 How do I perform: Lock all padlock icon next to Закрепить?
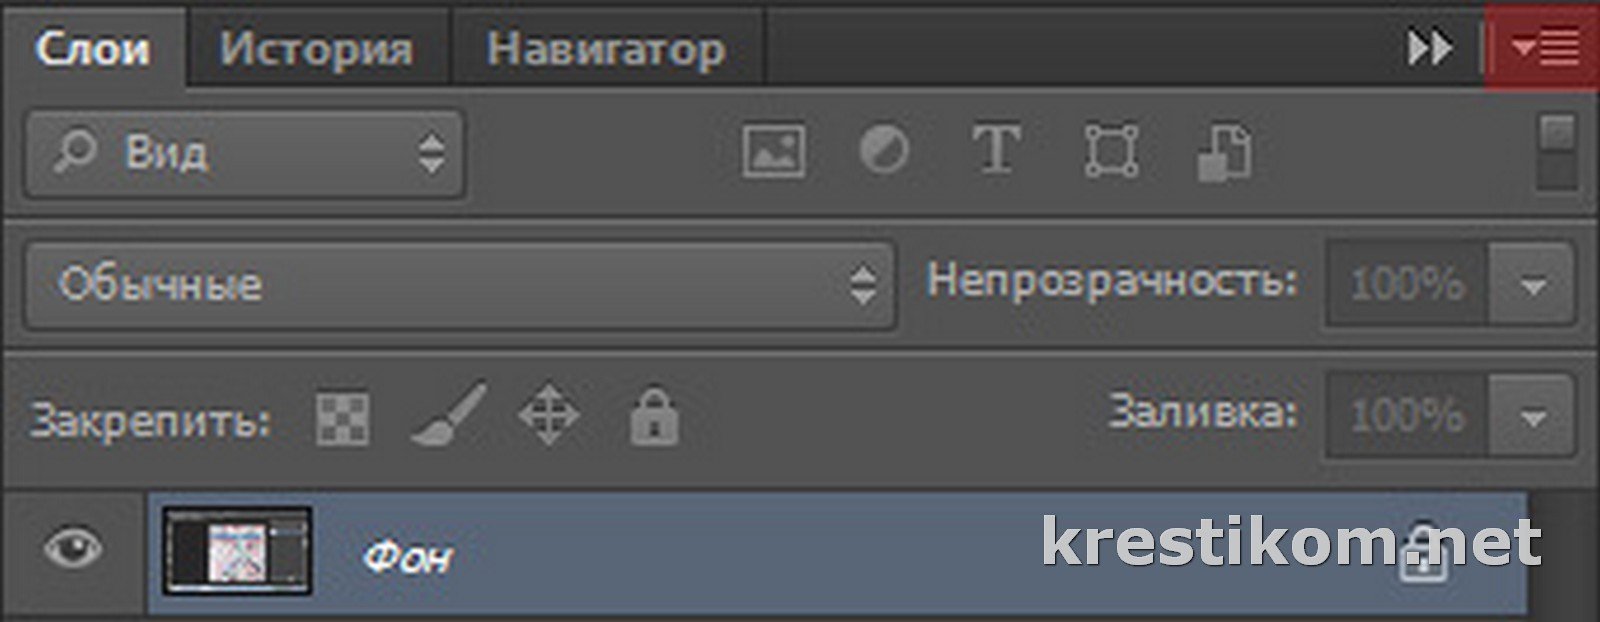(x=654, y=417)
